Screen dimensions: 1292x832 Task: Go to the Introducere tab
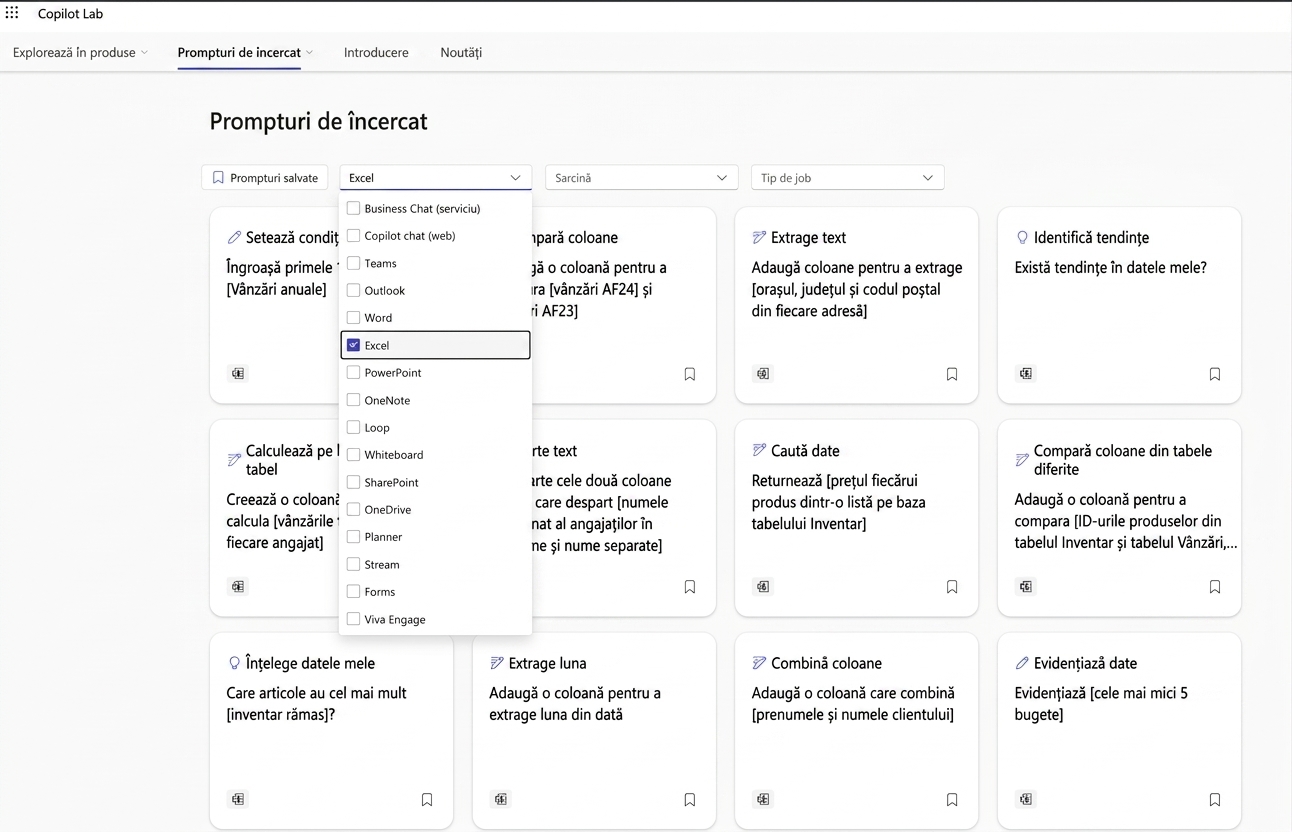pyautogui.click(x=376, y=52)
